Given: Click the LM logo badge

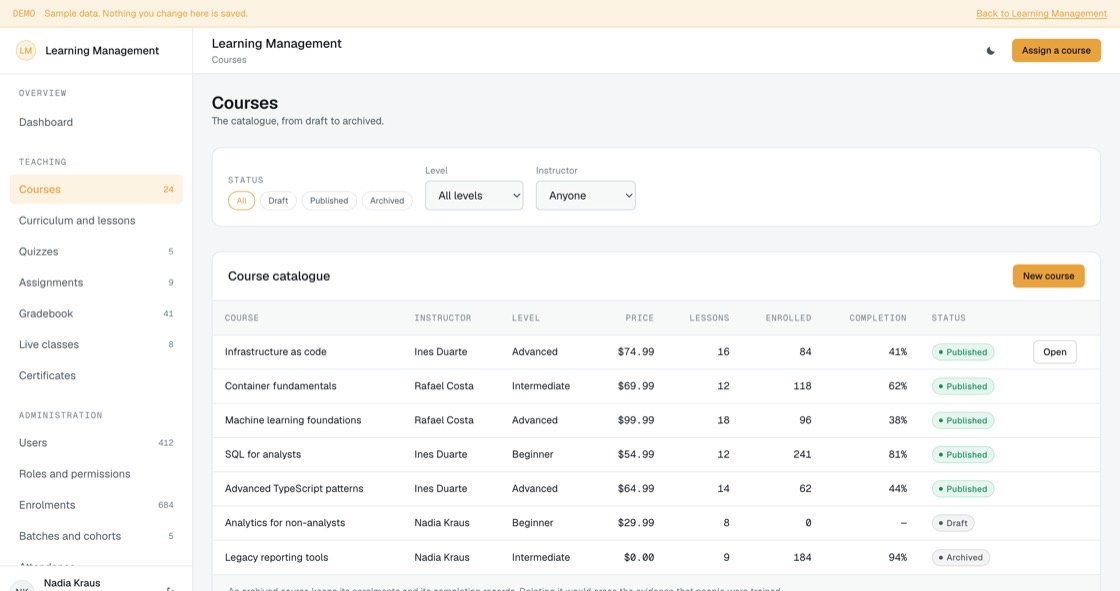Looking at the screenshot, I should [26, 51].
